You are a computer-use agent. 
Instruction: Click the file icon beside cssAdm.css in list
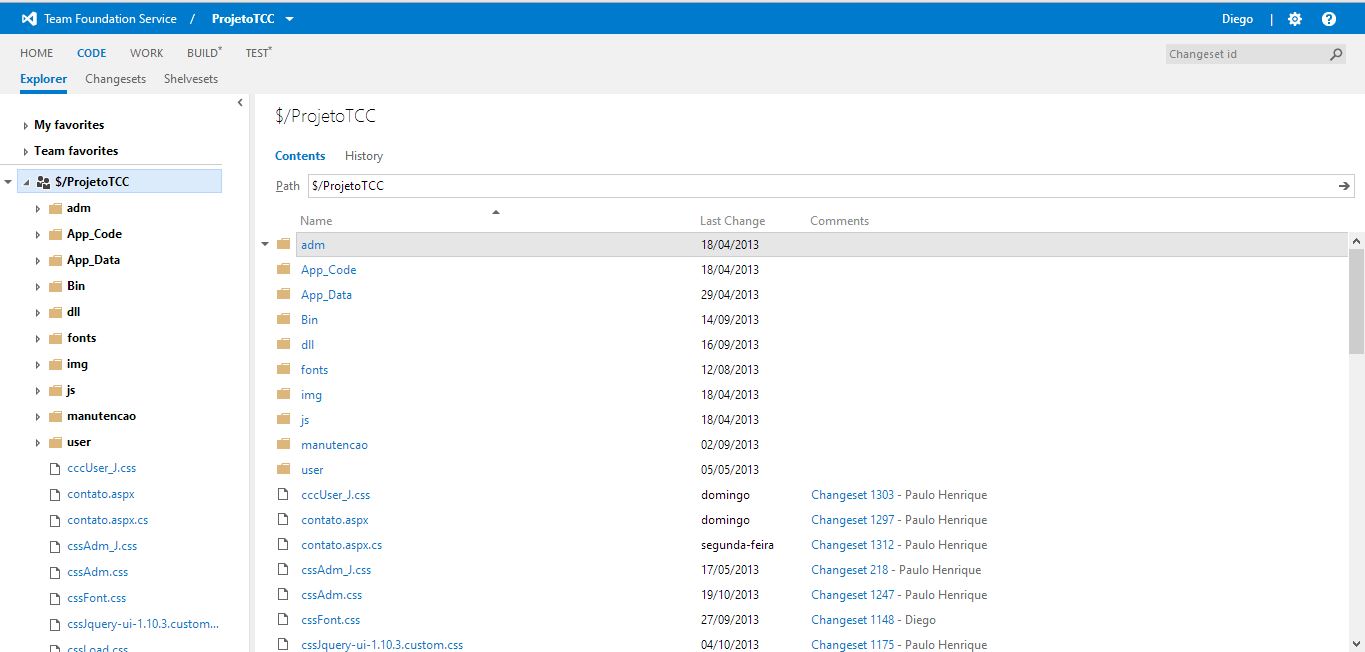point(284,594)
